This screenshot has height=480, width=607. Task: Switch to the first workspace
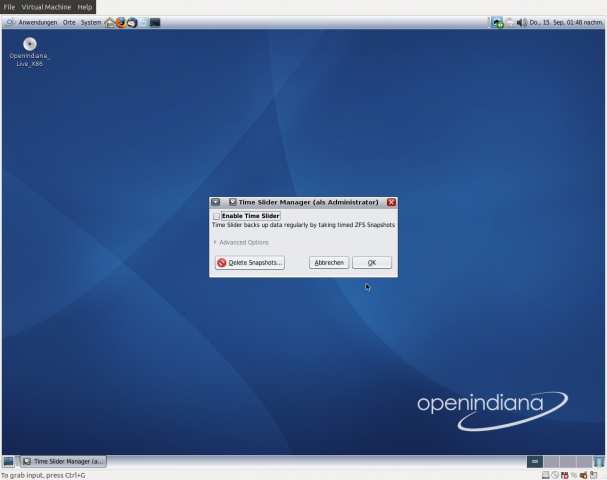[535, 461]
